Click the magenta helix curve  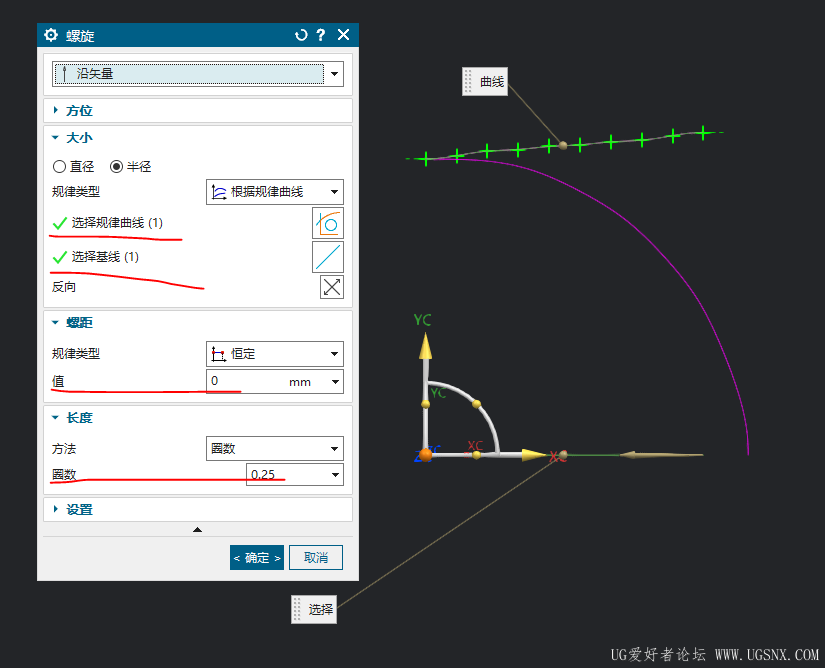coord(660,247)
